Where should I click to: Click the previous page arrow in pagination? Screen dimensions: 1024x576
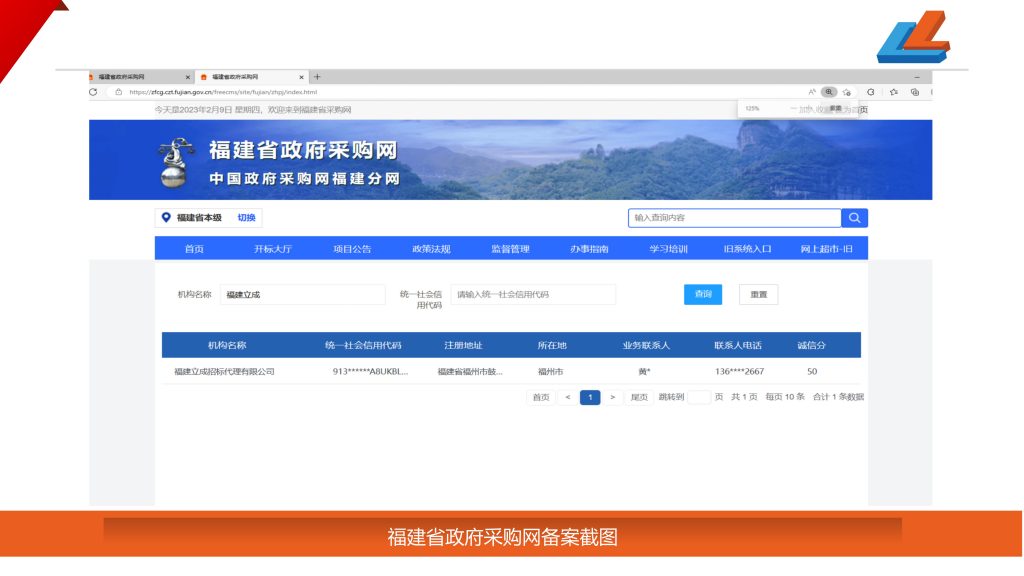(568, 398)
